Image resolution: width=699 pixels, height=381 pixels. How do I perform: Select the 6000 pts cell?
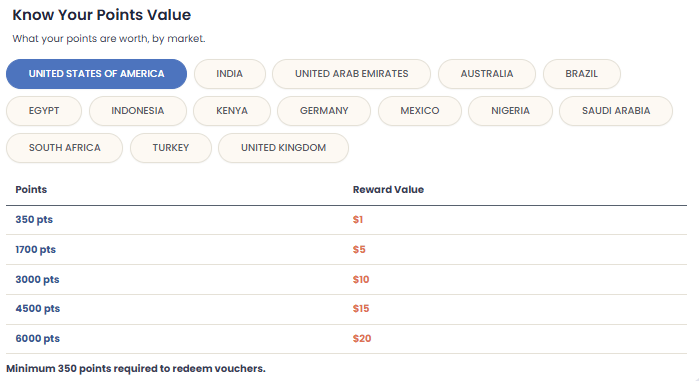click(x=37, y=339)
